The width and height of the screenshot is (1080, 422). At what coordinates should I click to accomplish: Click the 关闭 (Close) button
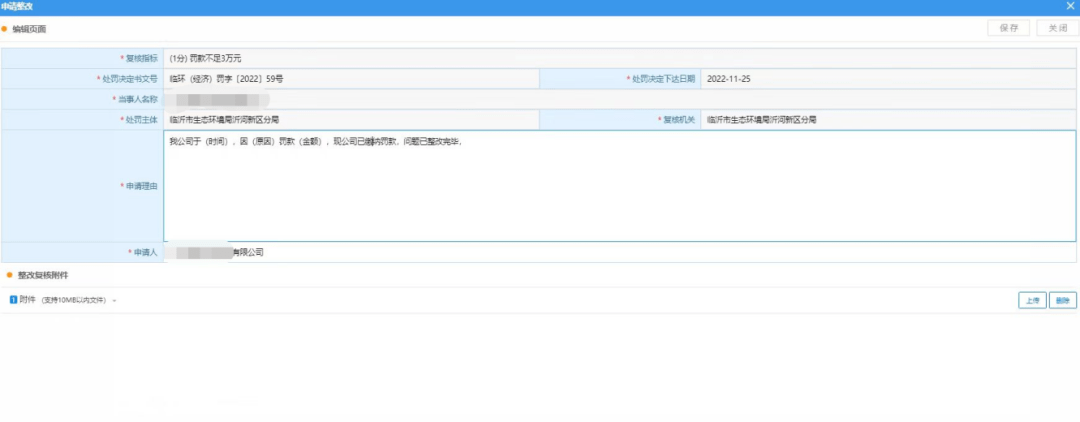coord(1056,28)
